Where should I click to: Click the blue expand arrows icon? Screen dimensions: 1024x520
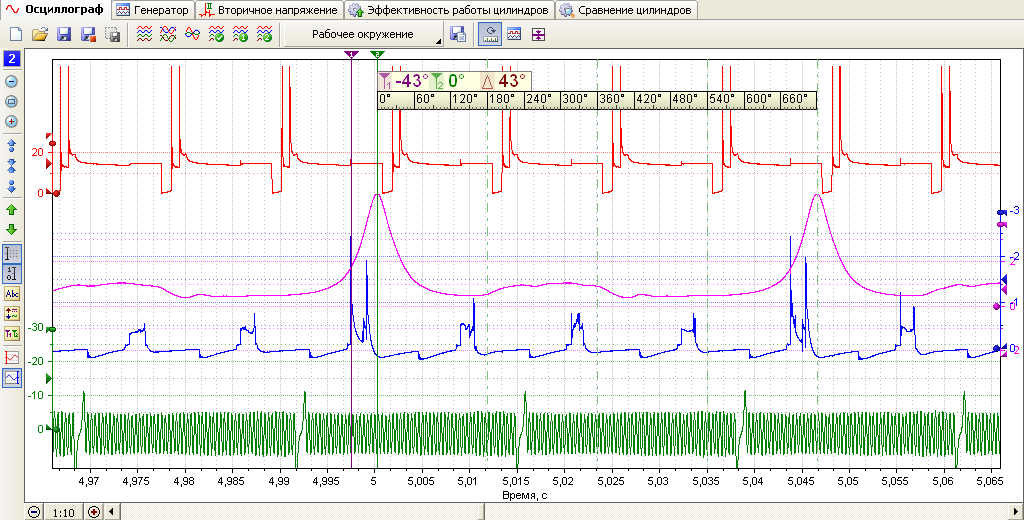(11, 144)
